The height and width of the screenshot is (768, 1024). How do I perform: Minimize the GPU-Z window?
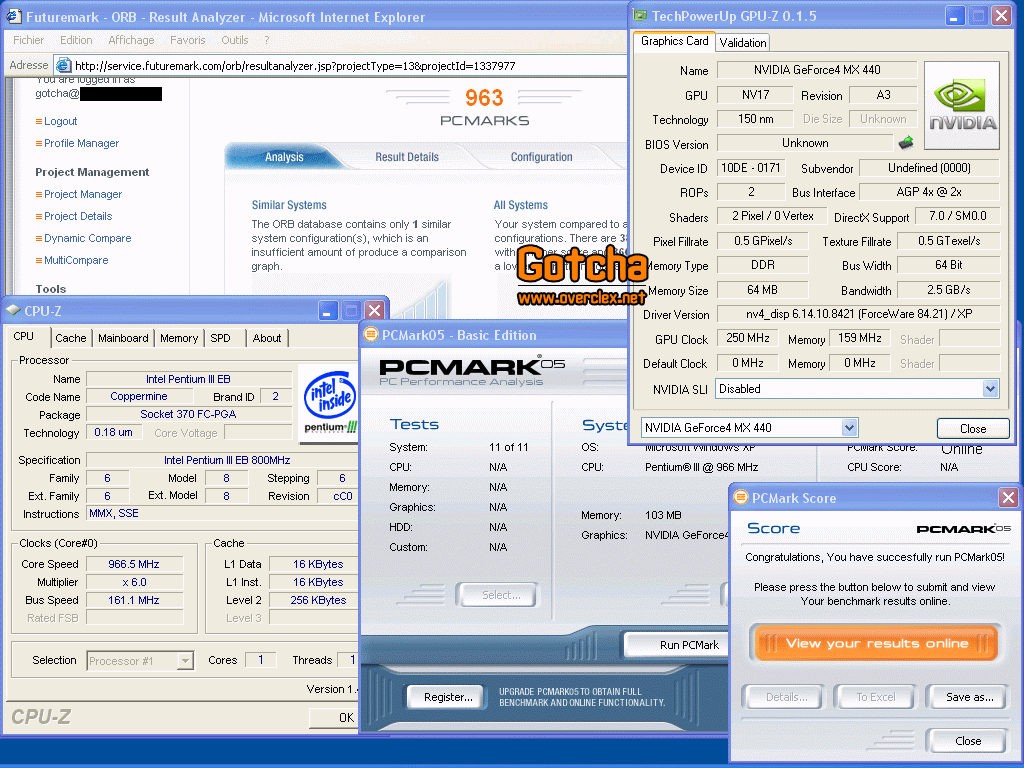pyautogui.click(x=955, y=16)
